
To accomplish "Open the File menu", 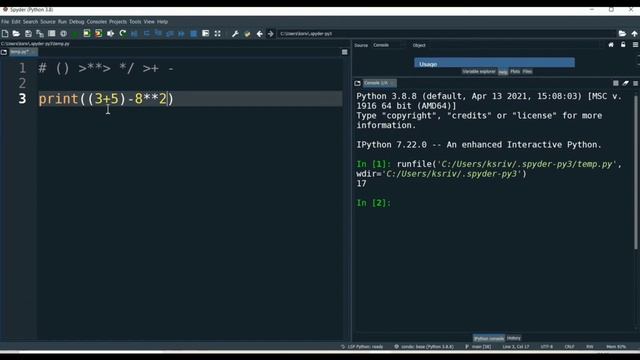I will (x=5, y=22).
